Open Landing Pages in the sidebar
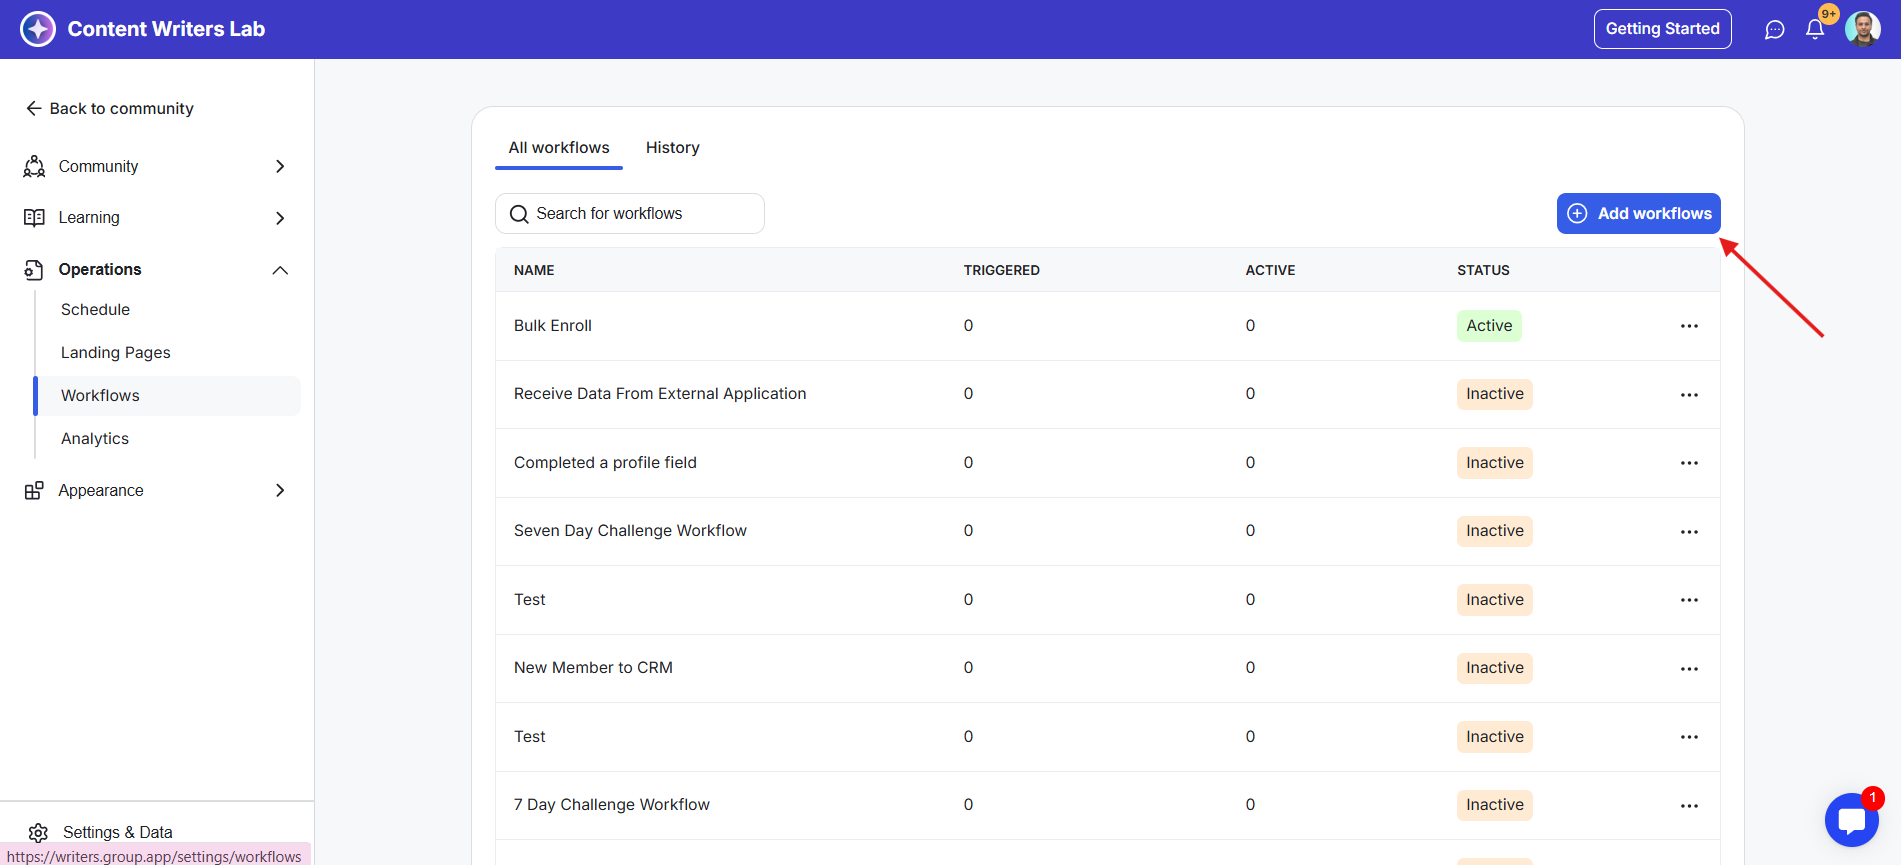 tap(116, 353)
